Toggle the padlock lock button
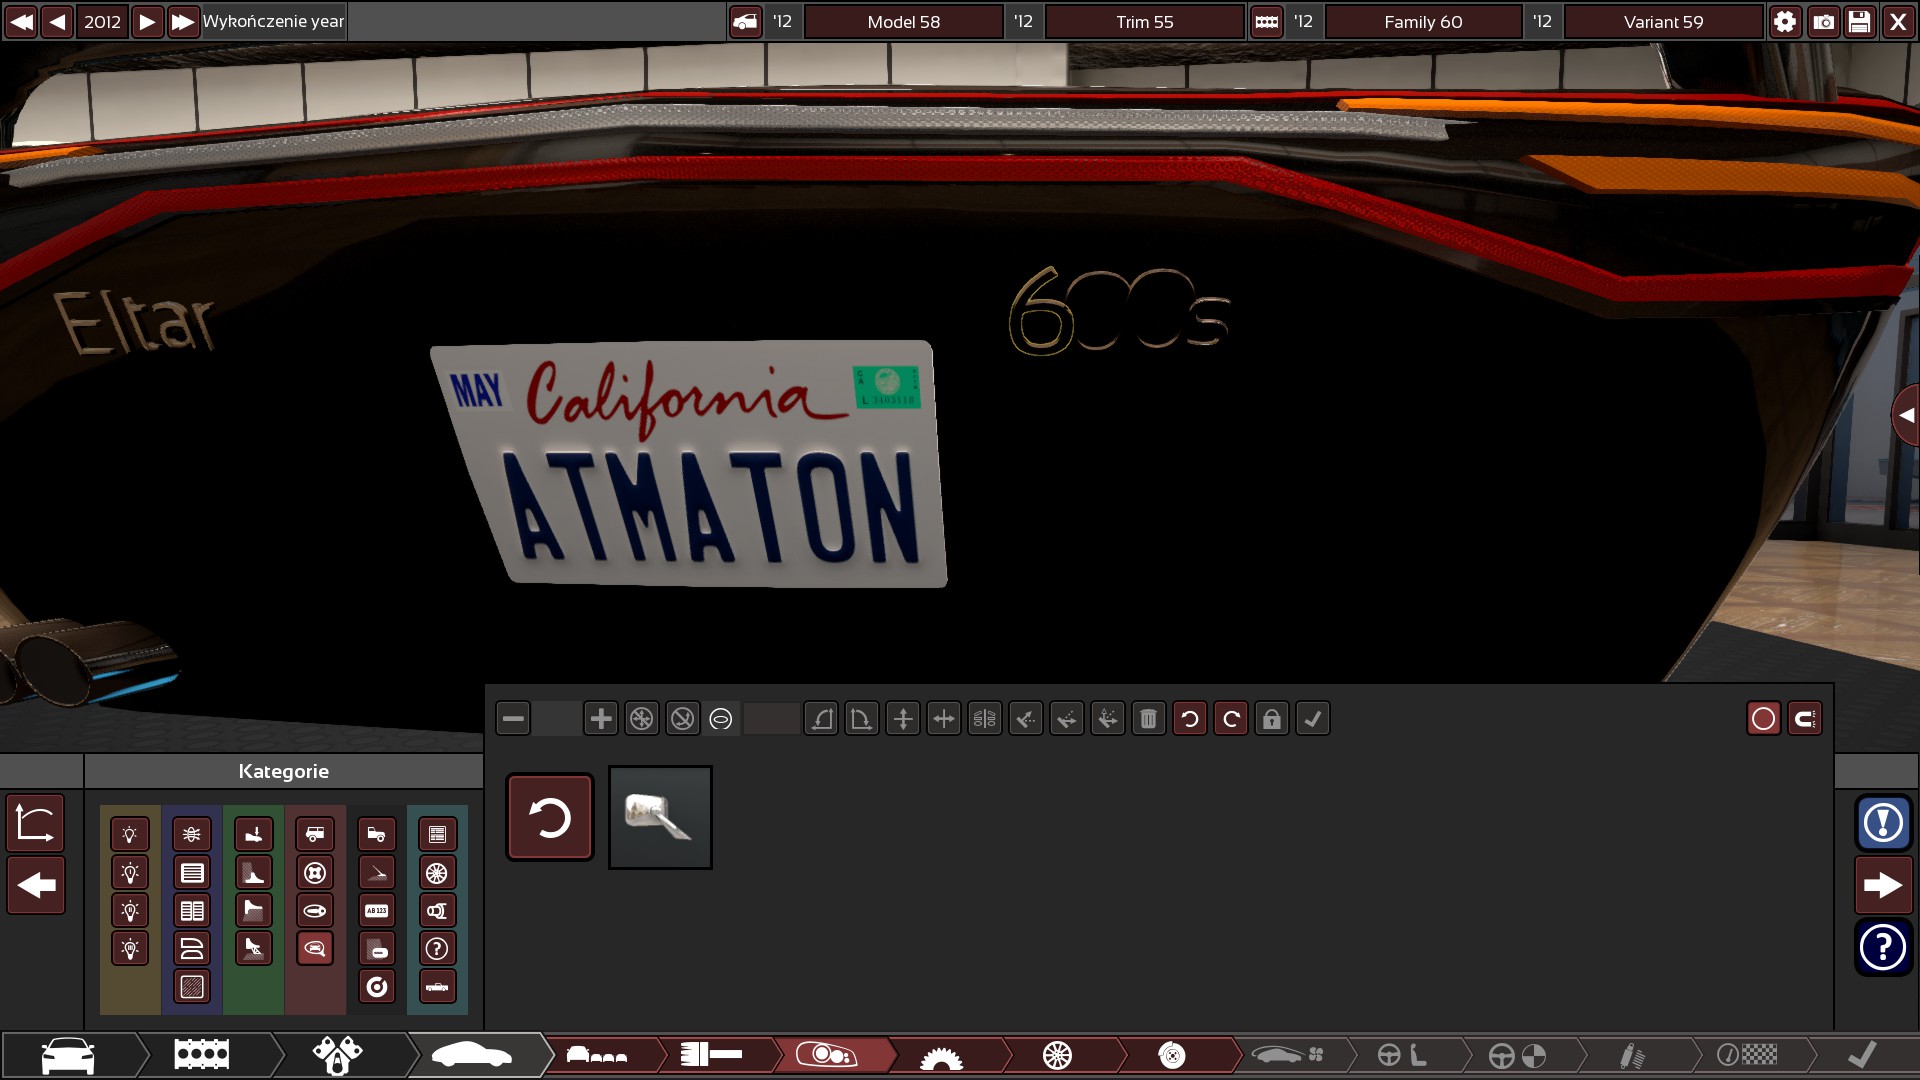The image size is (1920, 1080). pos(1272,718)
